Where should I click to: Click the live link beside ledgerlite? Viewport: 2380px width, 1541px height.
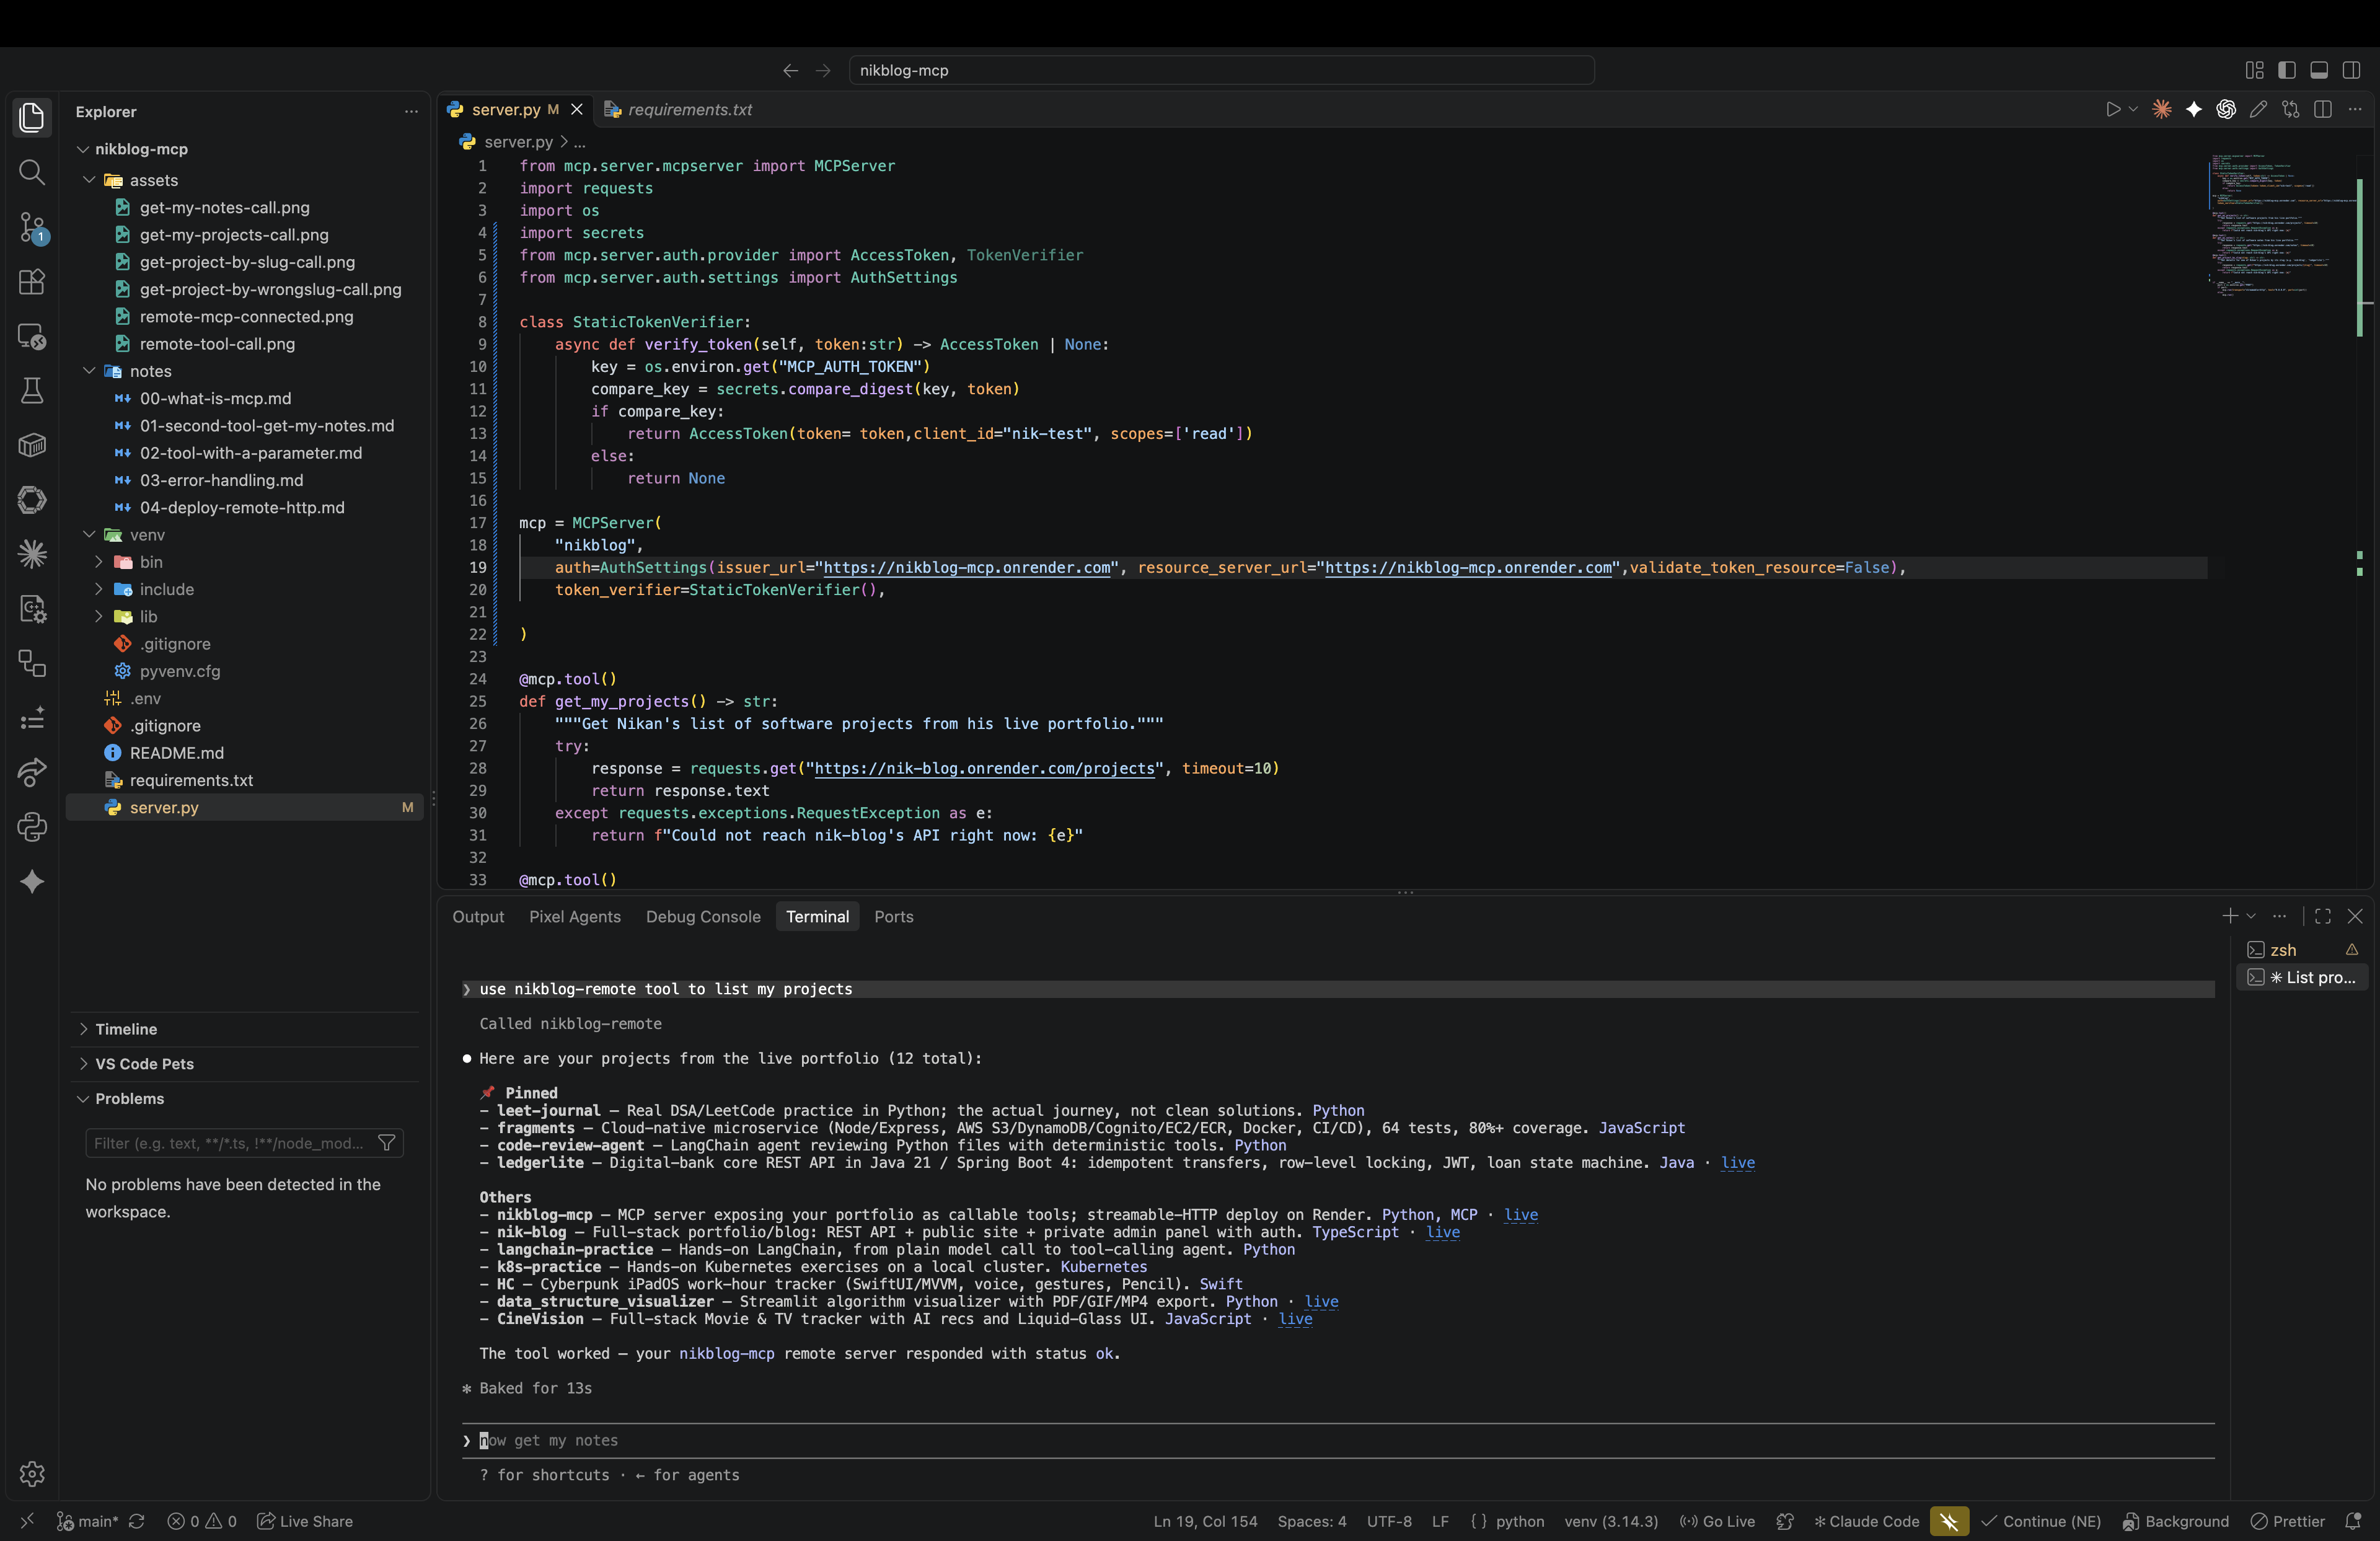1737,1162
